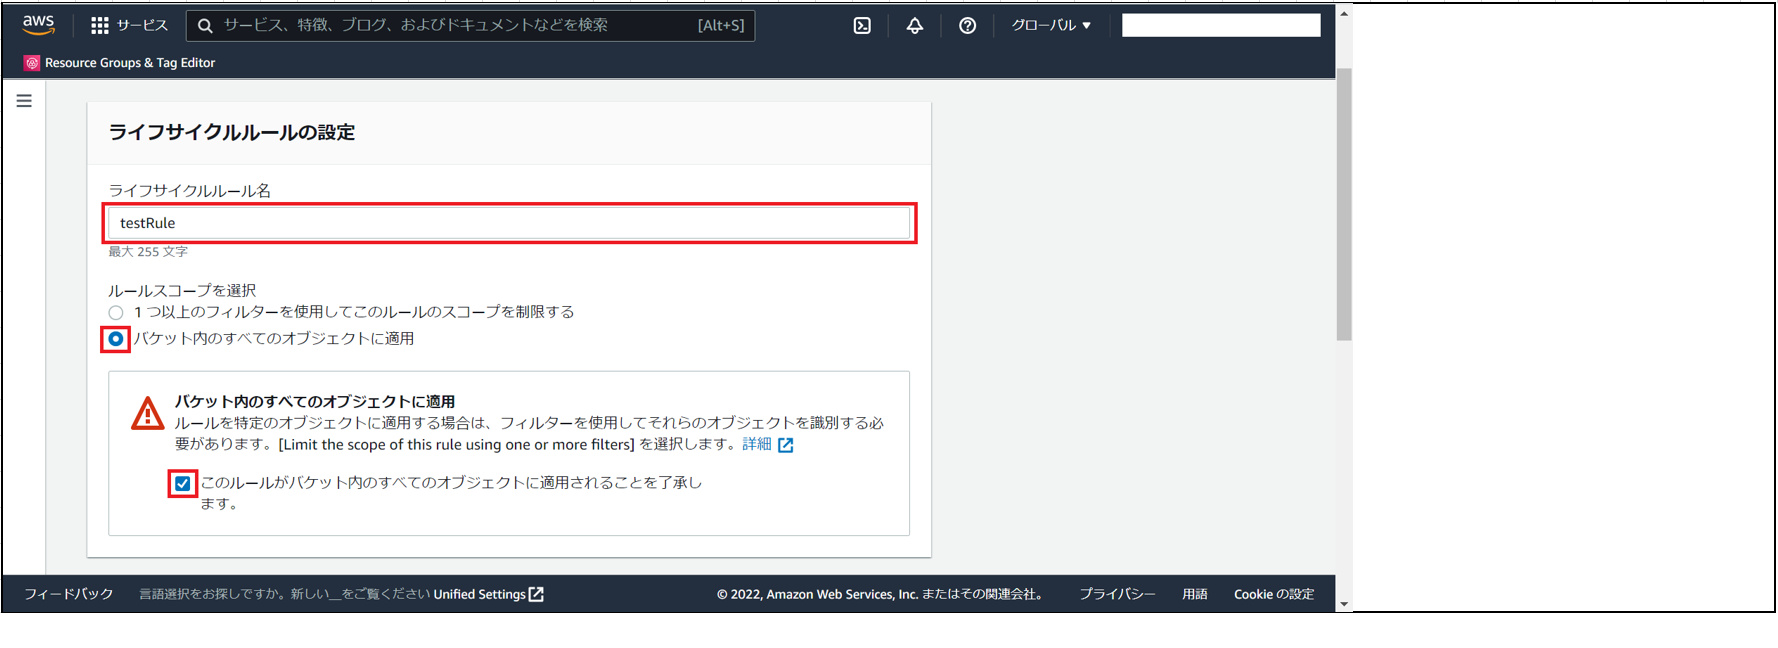Select apply to all bucket objects radio
This screenshot has height=648, width=1778.
coord(116,339)
